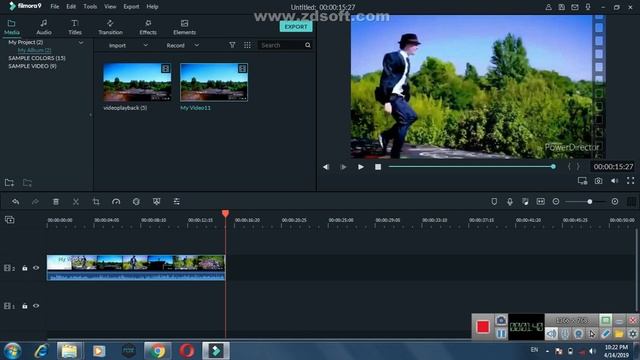Open the Speed control icon
This screenshot has width=640, height=360.
pos(116,202)
